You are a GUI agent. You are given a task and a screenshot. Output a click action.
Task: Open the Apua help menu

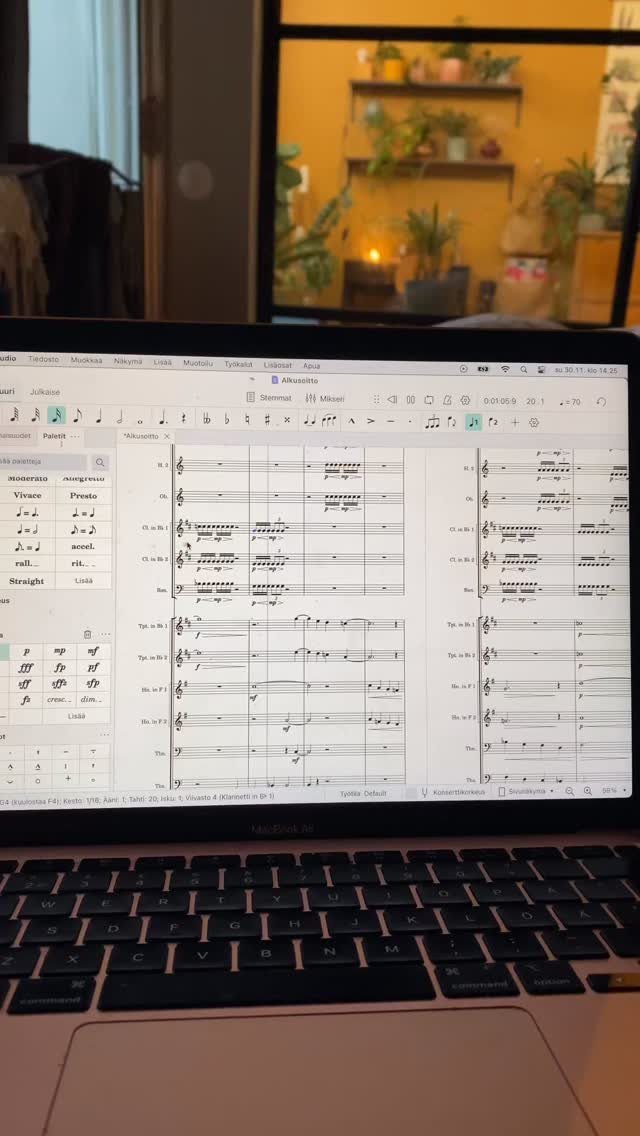tap(312, 366)
